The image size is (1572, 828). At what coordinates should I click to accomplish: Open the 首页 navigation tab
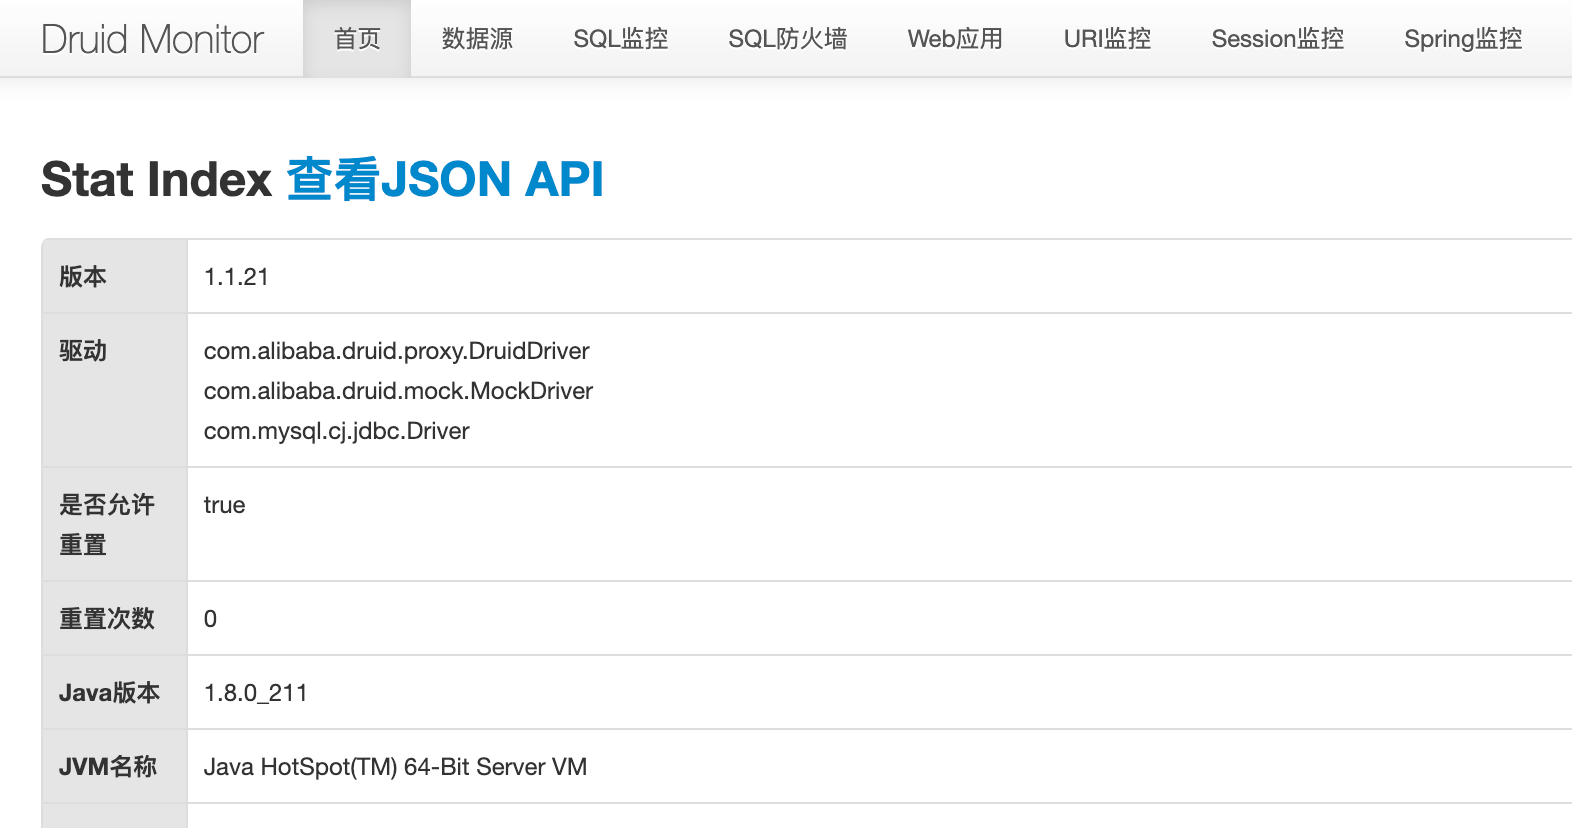357,39
